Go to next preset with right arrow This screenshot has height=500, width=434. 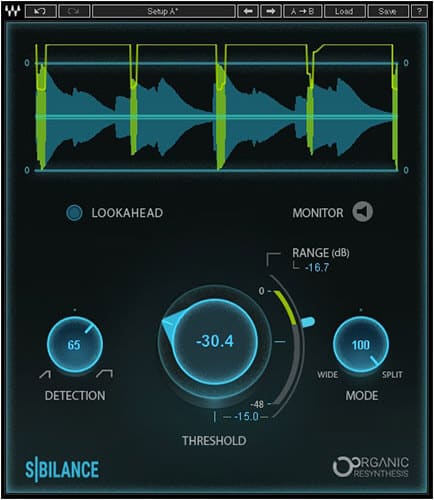tap(271, 12)
